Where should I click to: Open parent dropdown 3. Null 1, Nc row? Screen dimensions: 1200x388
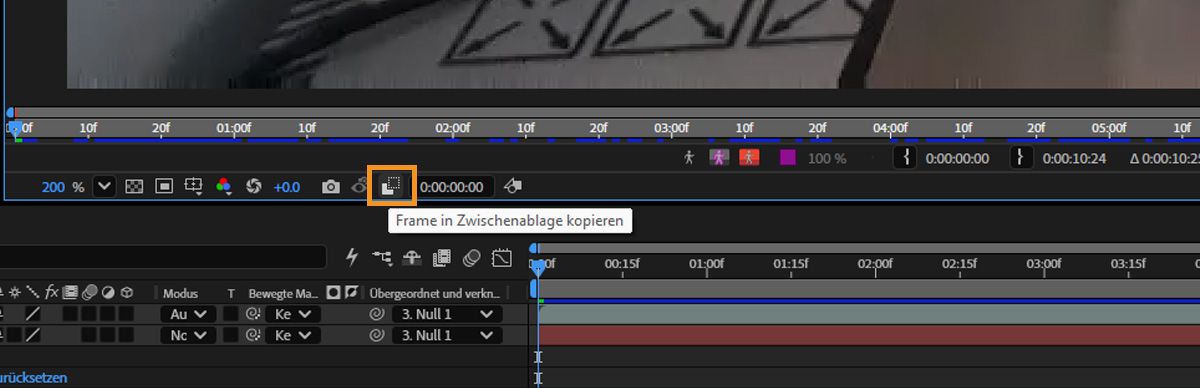pos(446,336)
